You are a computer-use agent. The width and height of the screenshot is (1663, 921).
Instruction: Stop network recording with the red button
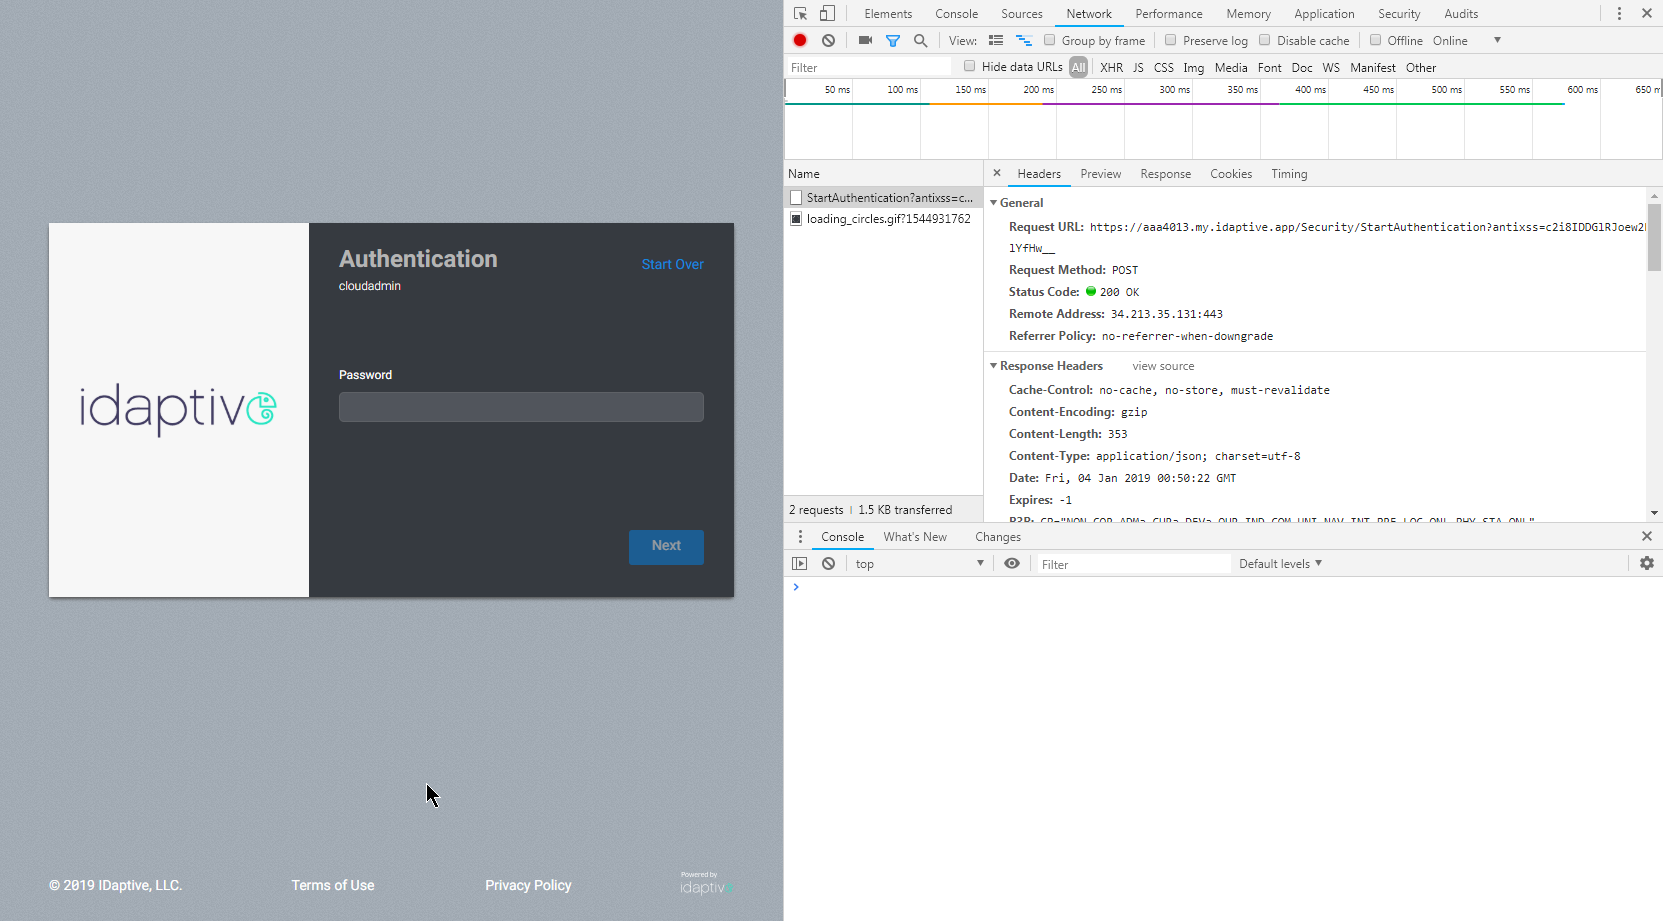800,40
